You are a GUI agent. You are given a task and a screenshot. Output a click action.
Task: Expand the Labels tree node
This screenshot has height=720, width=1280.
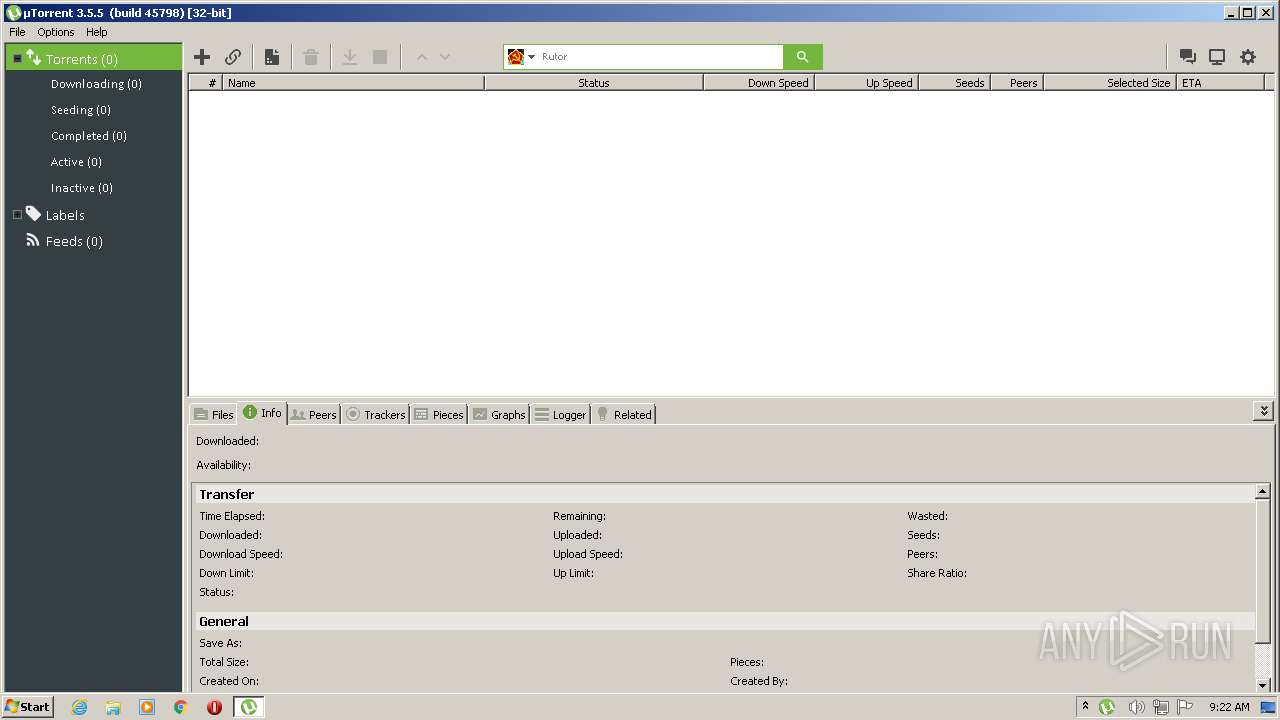[17, 215]
